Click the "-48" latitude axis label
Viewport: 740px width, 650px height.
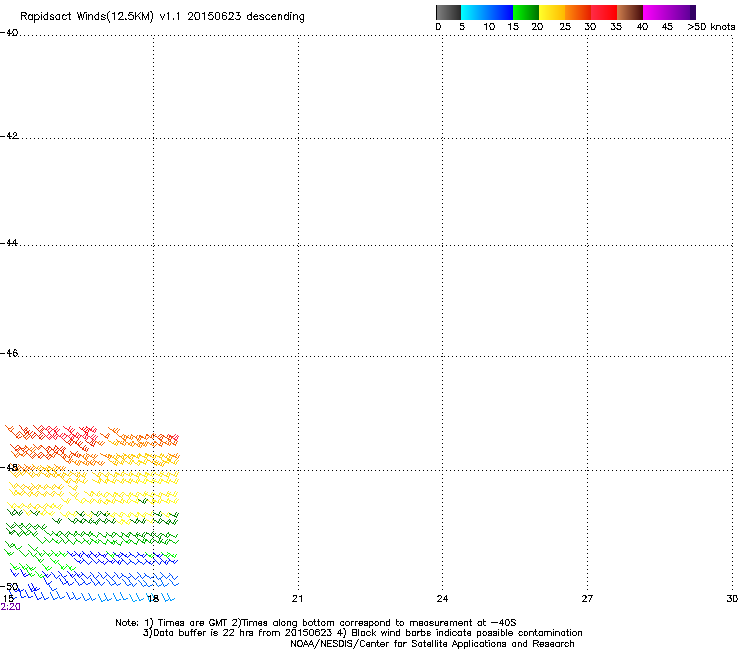click(9, 467)
